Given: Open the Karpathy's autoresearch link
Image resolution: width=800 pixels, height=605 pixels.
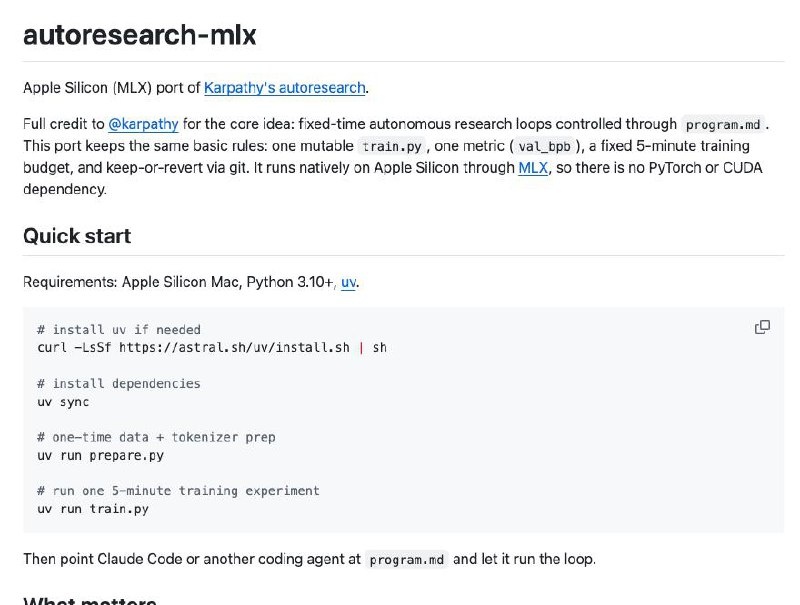Looking at the screenshot, I should click(x=285, y=88).
